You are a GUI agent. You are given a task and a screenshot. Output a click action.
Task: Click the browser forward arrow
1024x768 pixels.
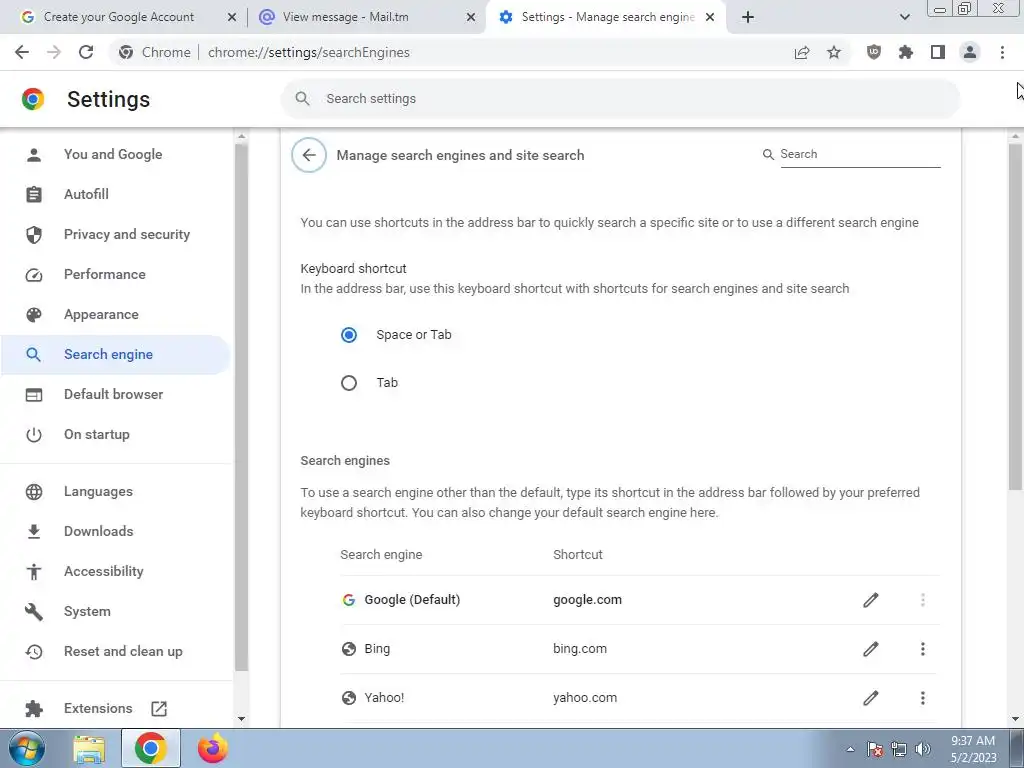(54, 52)
